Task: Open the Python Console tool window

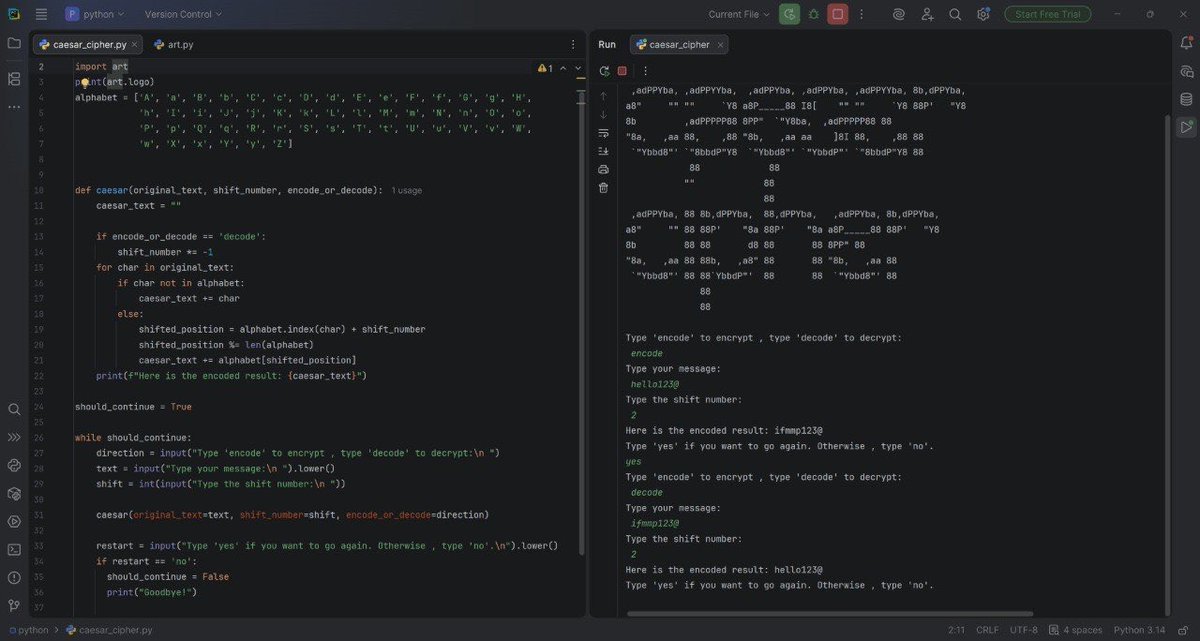Action: pyautogui.click(x=14, y=465)
